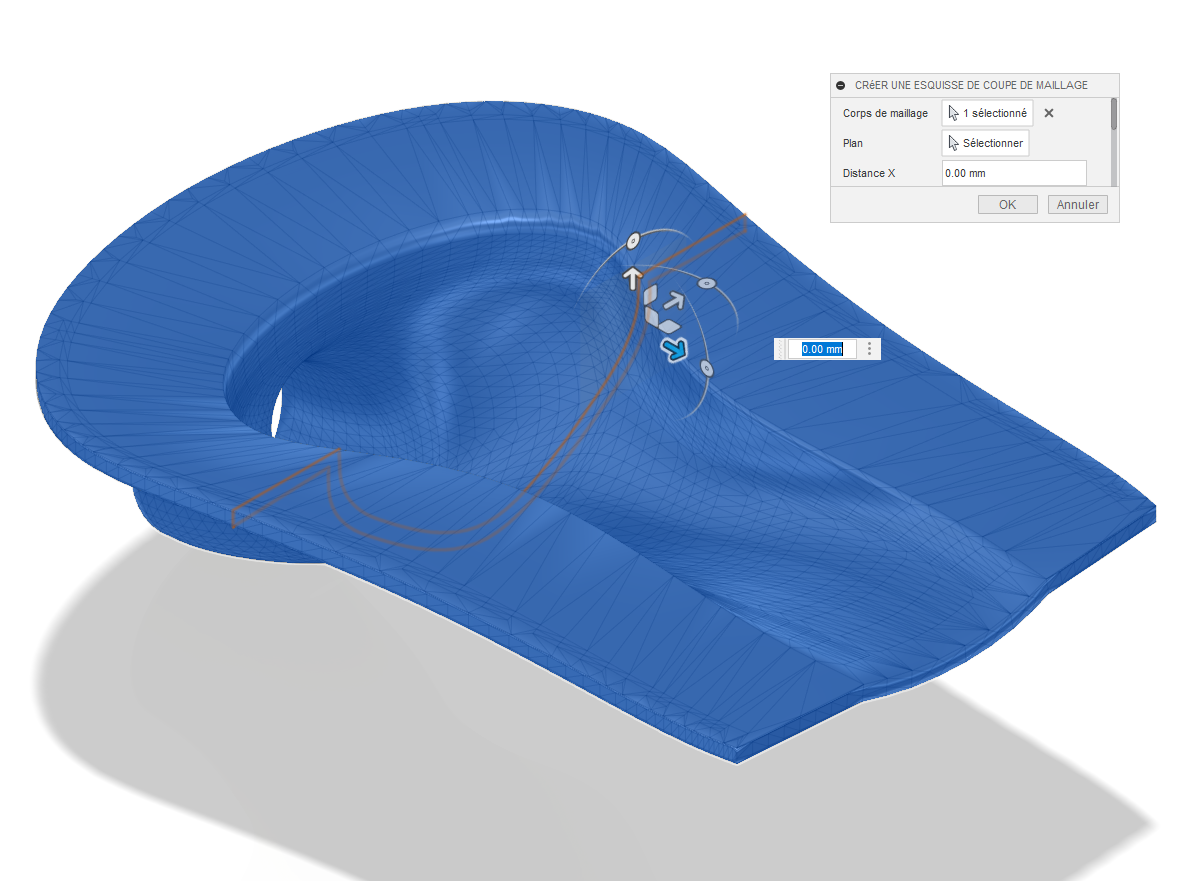
Task: Grab the lowest rotation handle on arc
Action: (x=707, y=369)
